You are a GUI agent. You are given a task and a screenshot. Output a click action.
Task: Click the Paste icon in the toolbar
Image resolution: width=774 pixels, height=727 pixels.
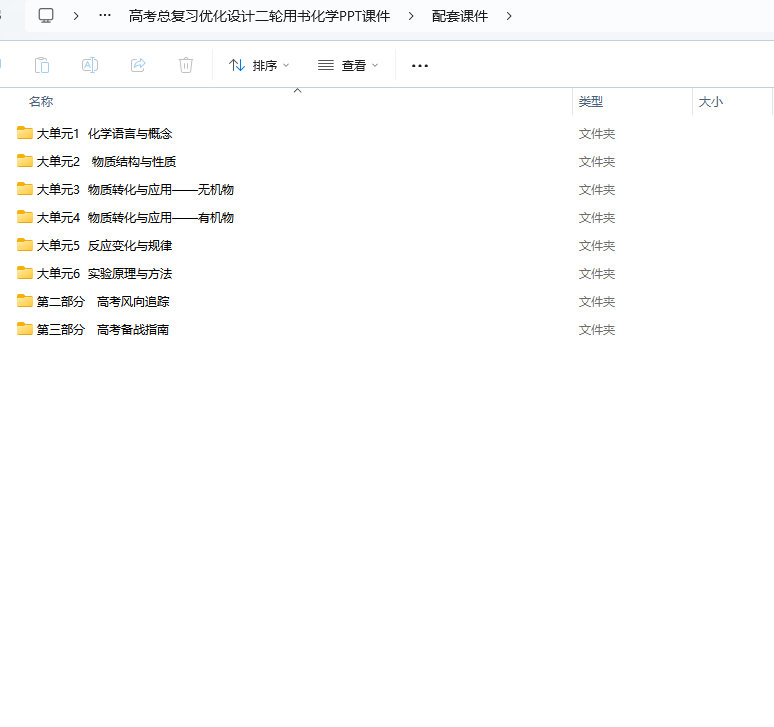[x=42, y=65]
